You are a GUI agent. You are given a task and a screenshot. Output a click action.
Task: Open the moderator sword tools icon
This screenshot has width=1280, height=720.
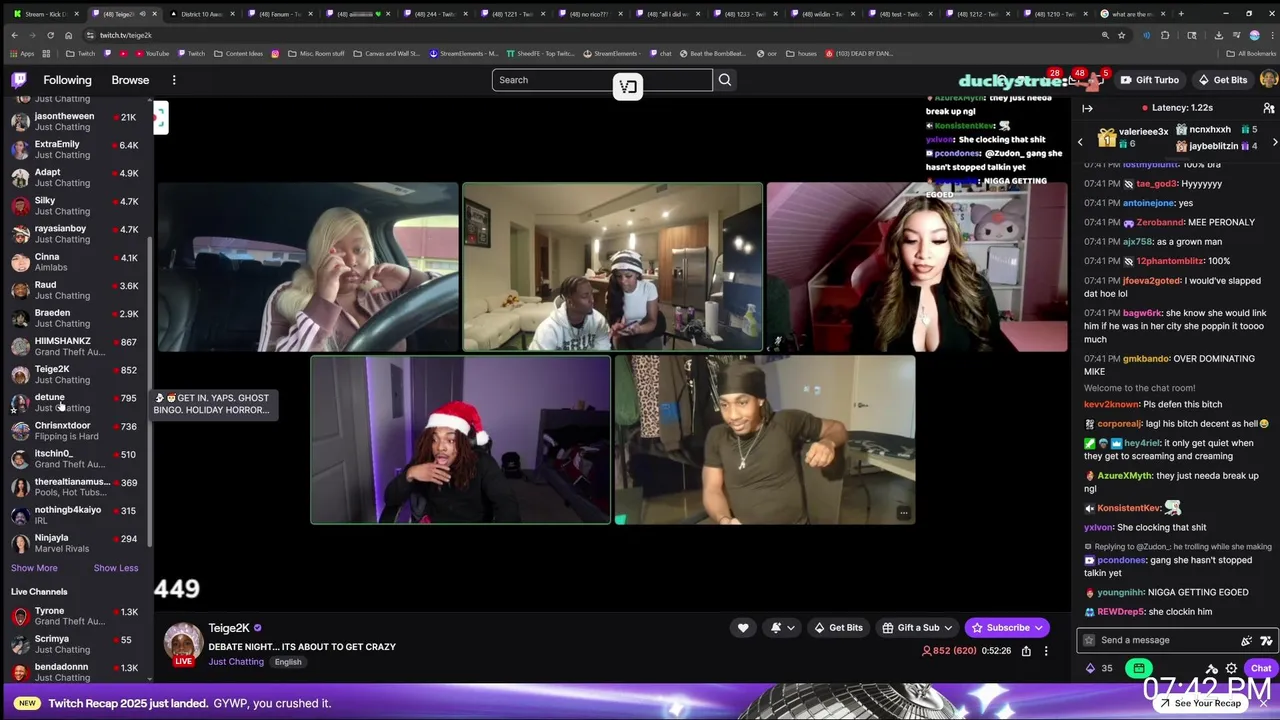point(1212,668)
